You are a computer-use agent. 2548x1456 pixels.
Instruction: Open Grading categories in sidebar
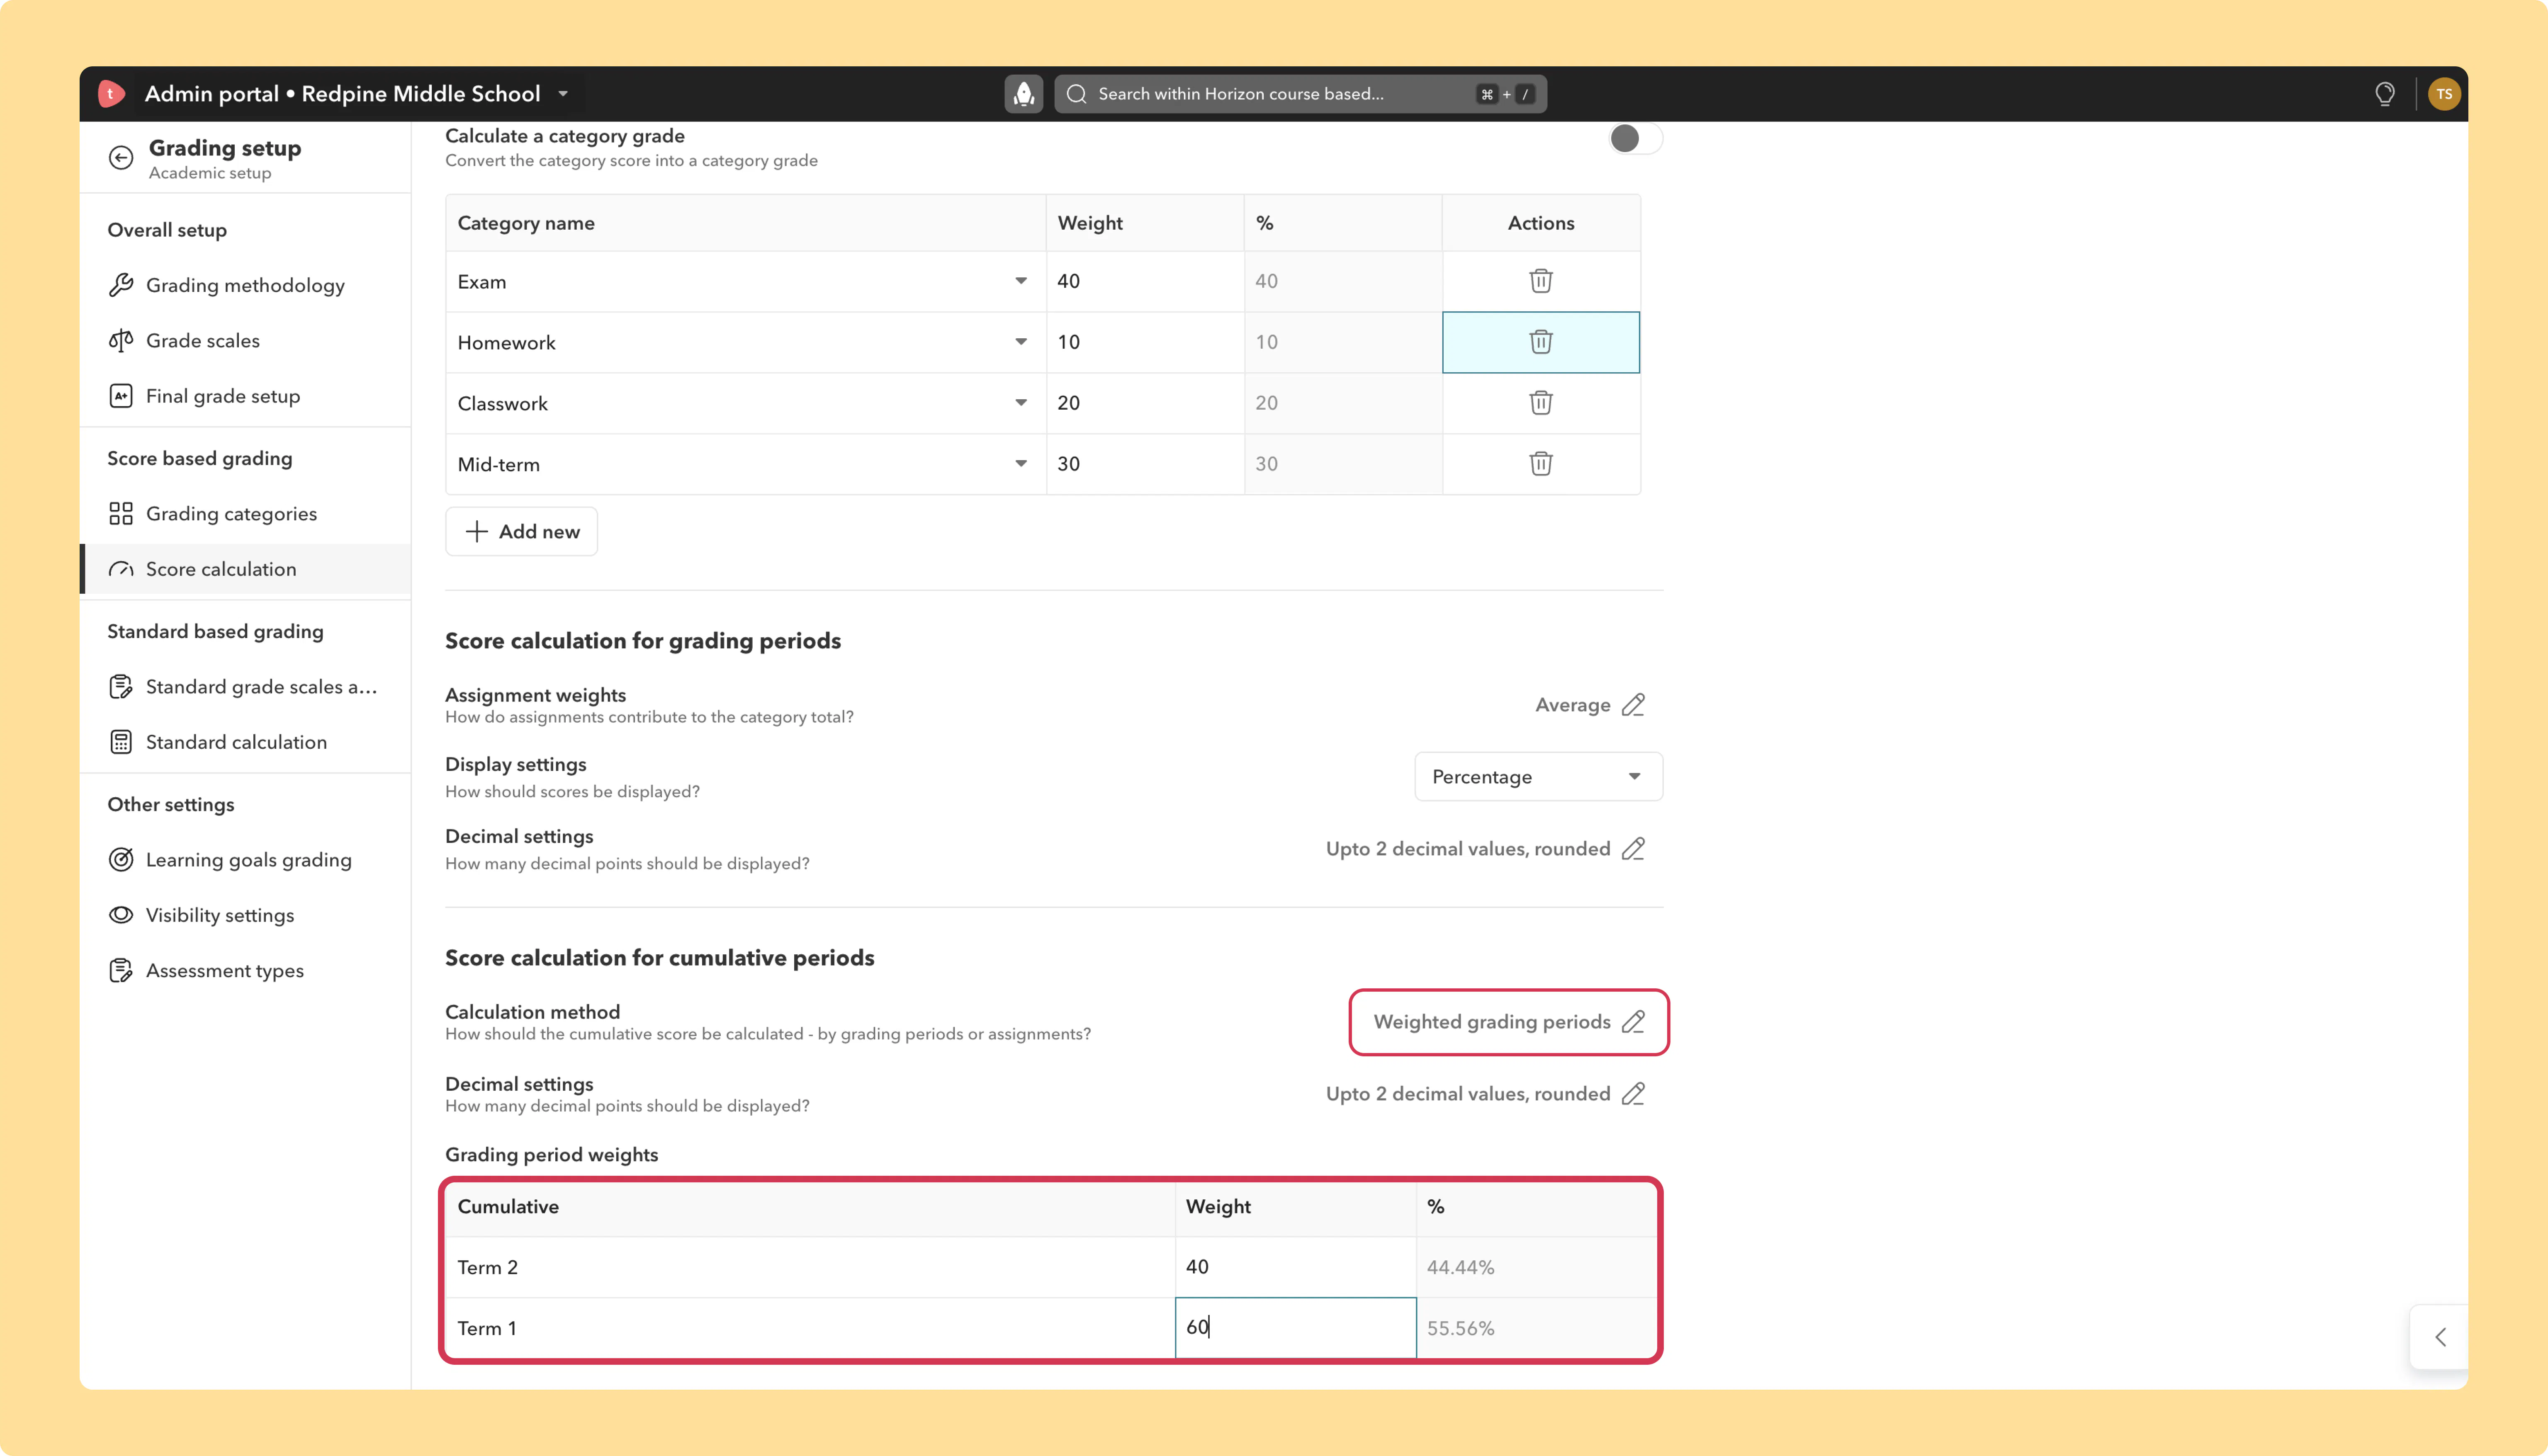[x=245, y=514]
